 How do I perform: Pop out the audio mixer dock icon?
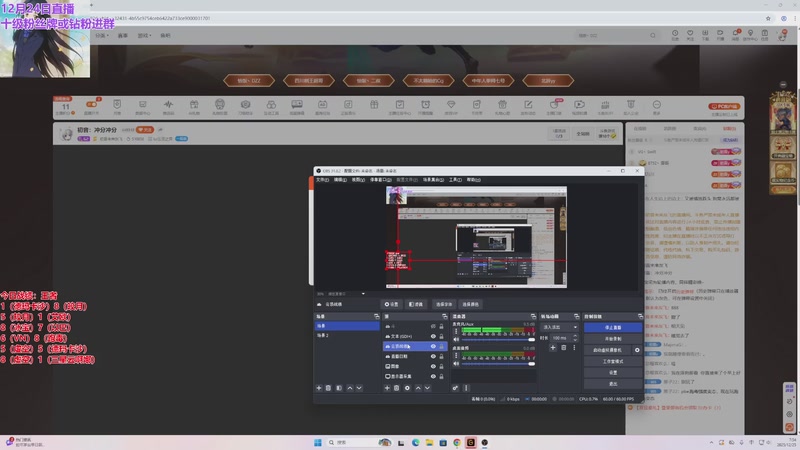533,317
